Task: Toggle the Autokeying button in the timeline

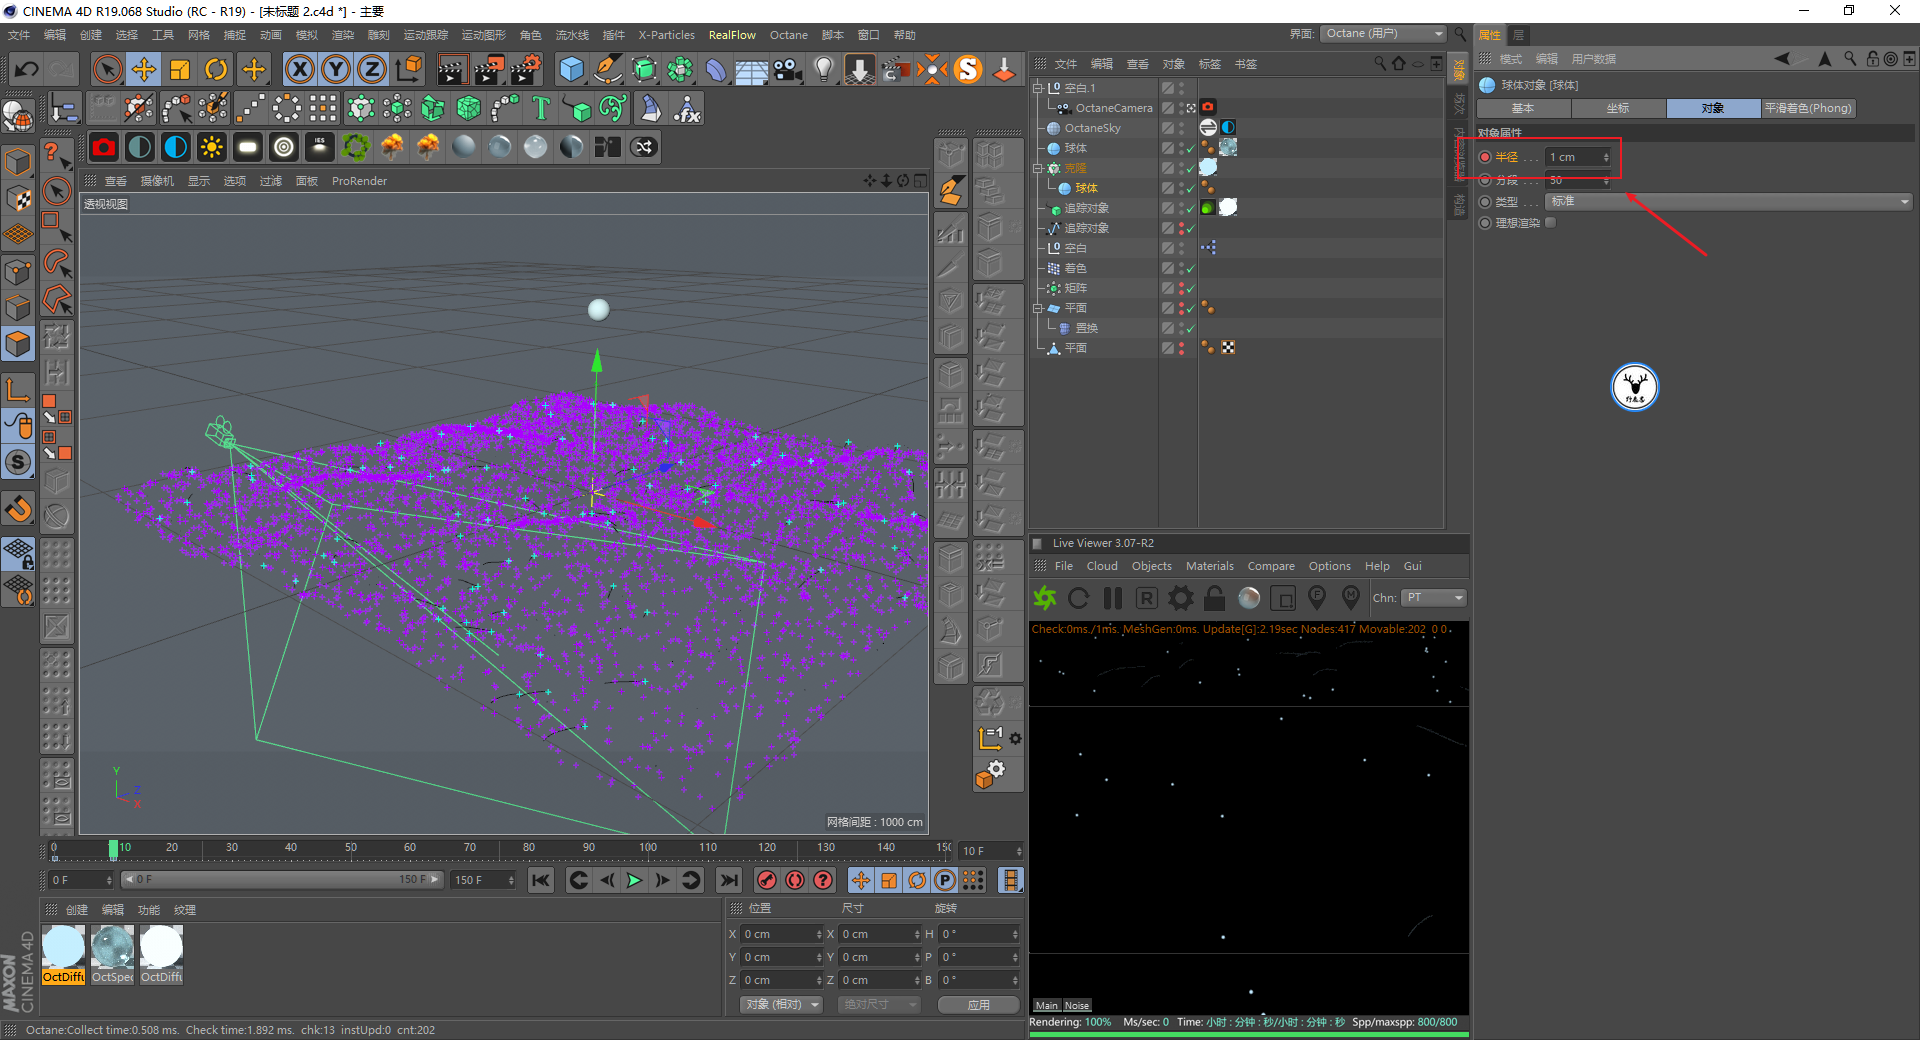Action: click(x=795, y=880)
